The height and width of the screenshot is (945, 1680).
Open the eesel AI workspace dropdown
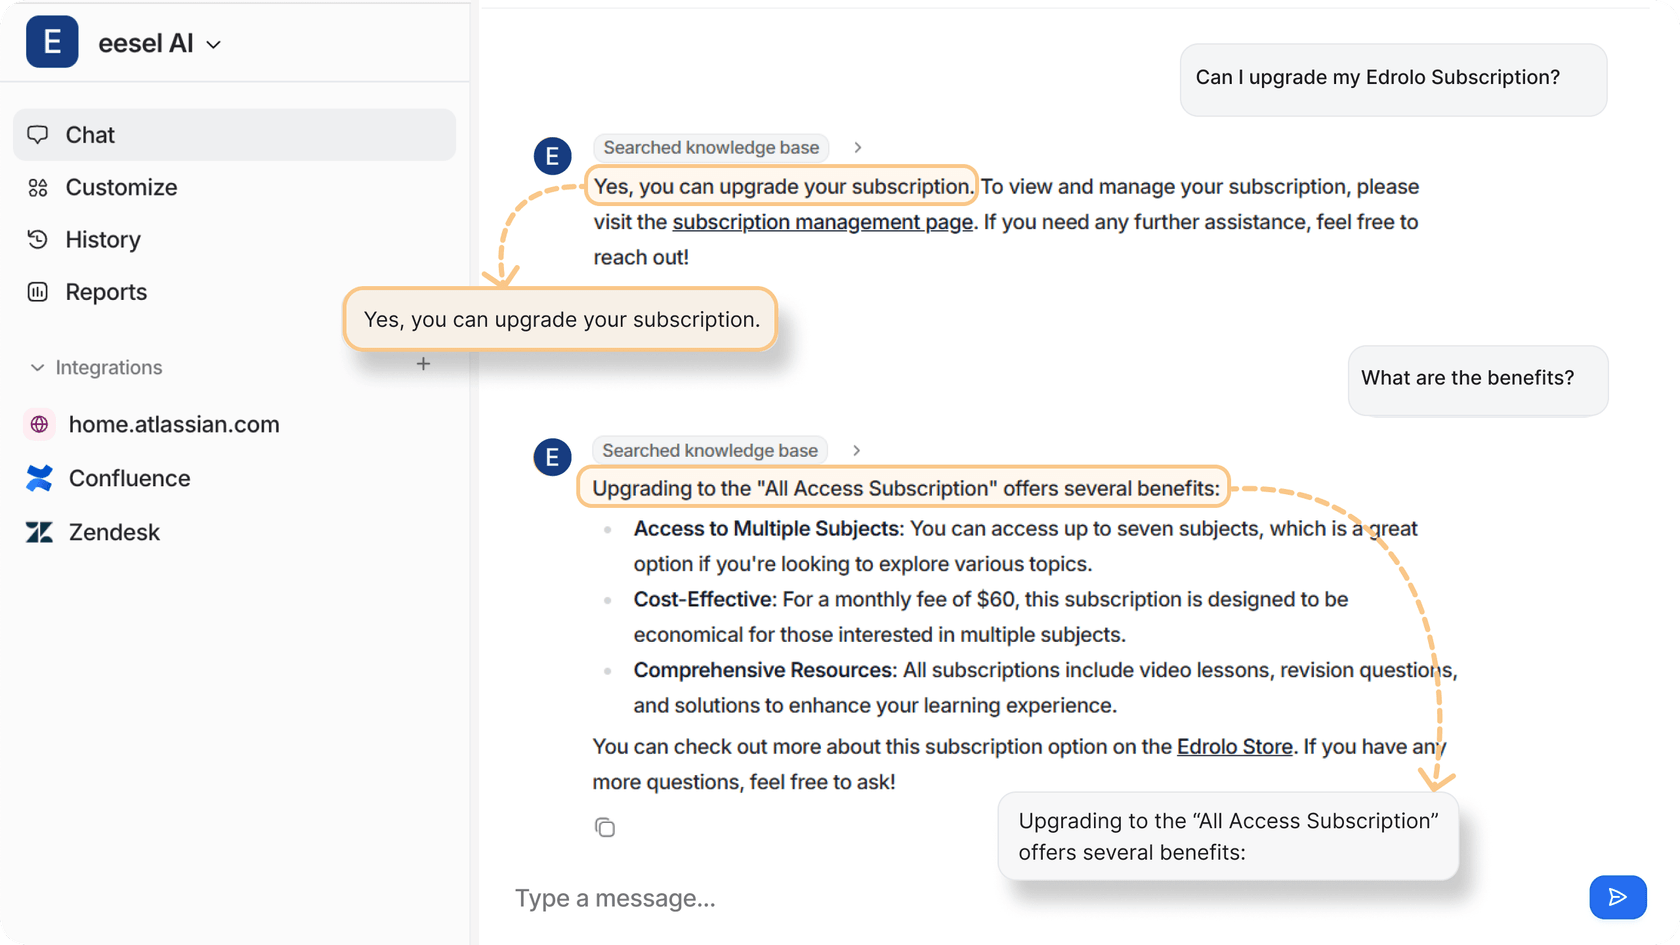[160, 43]
